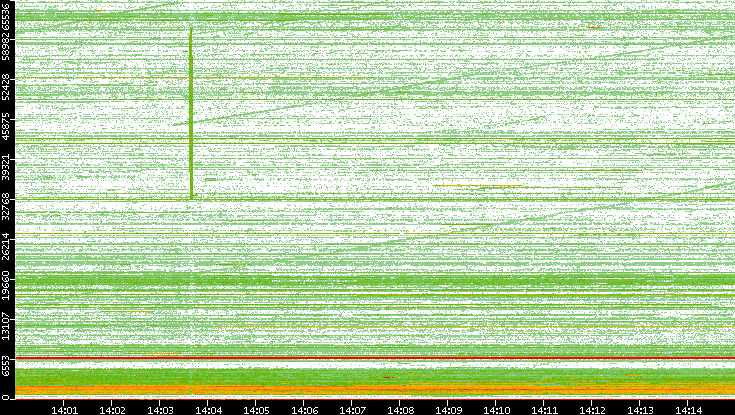Click the 14:01 time axis label

[64, 410]
